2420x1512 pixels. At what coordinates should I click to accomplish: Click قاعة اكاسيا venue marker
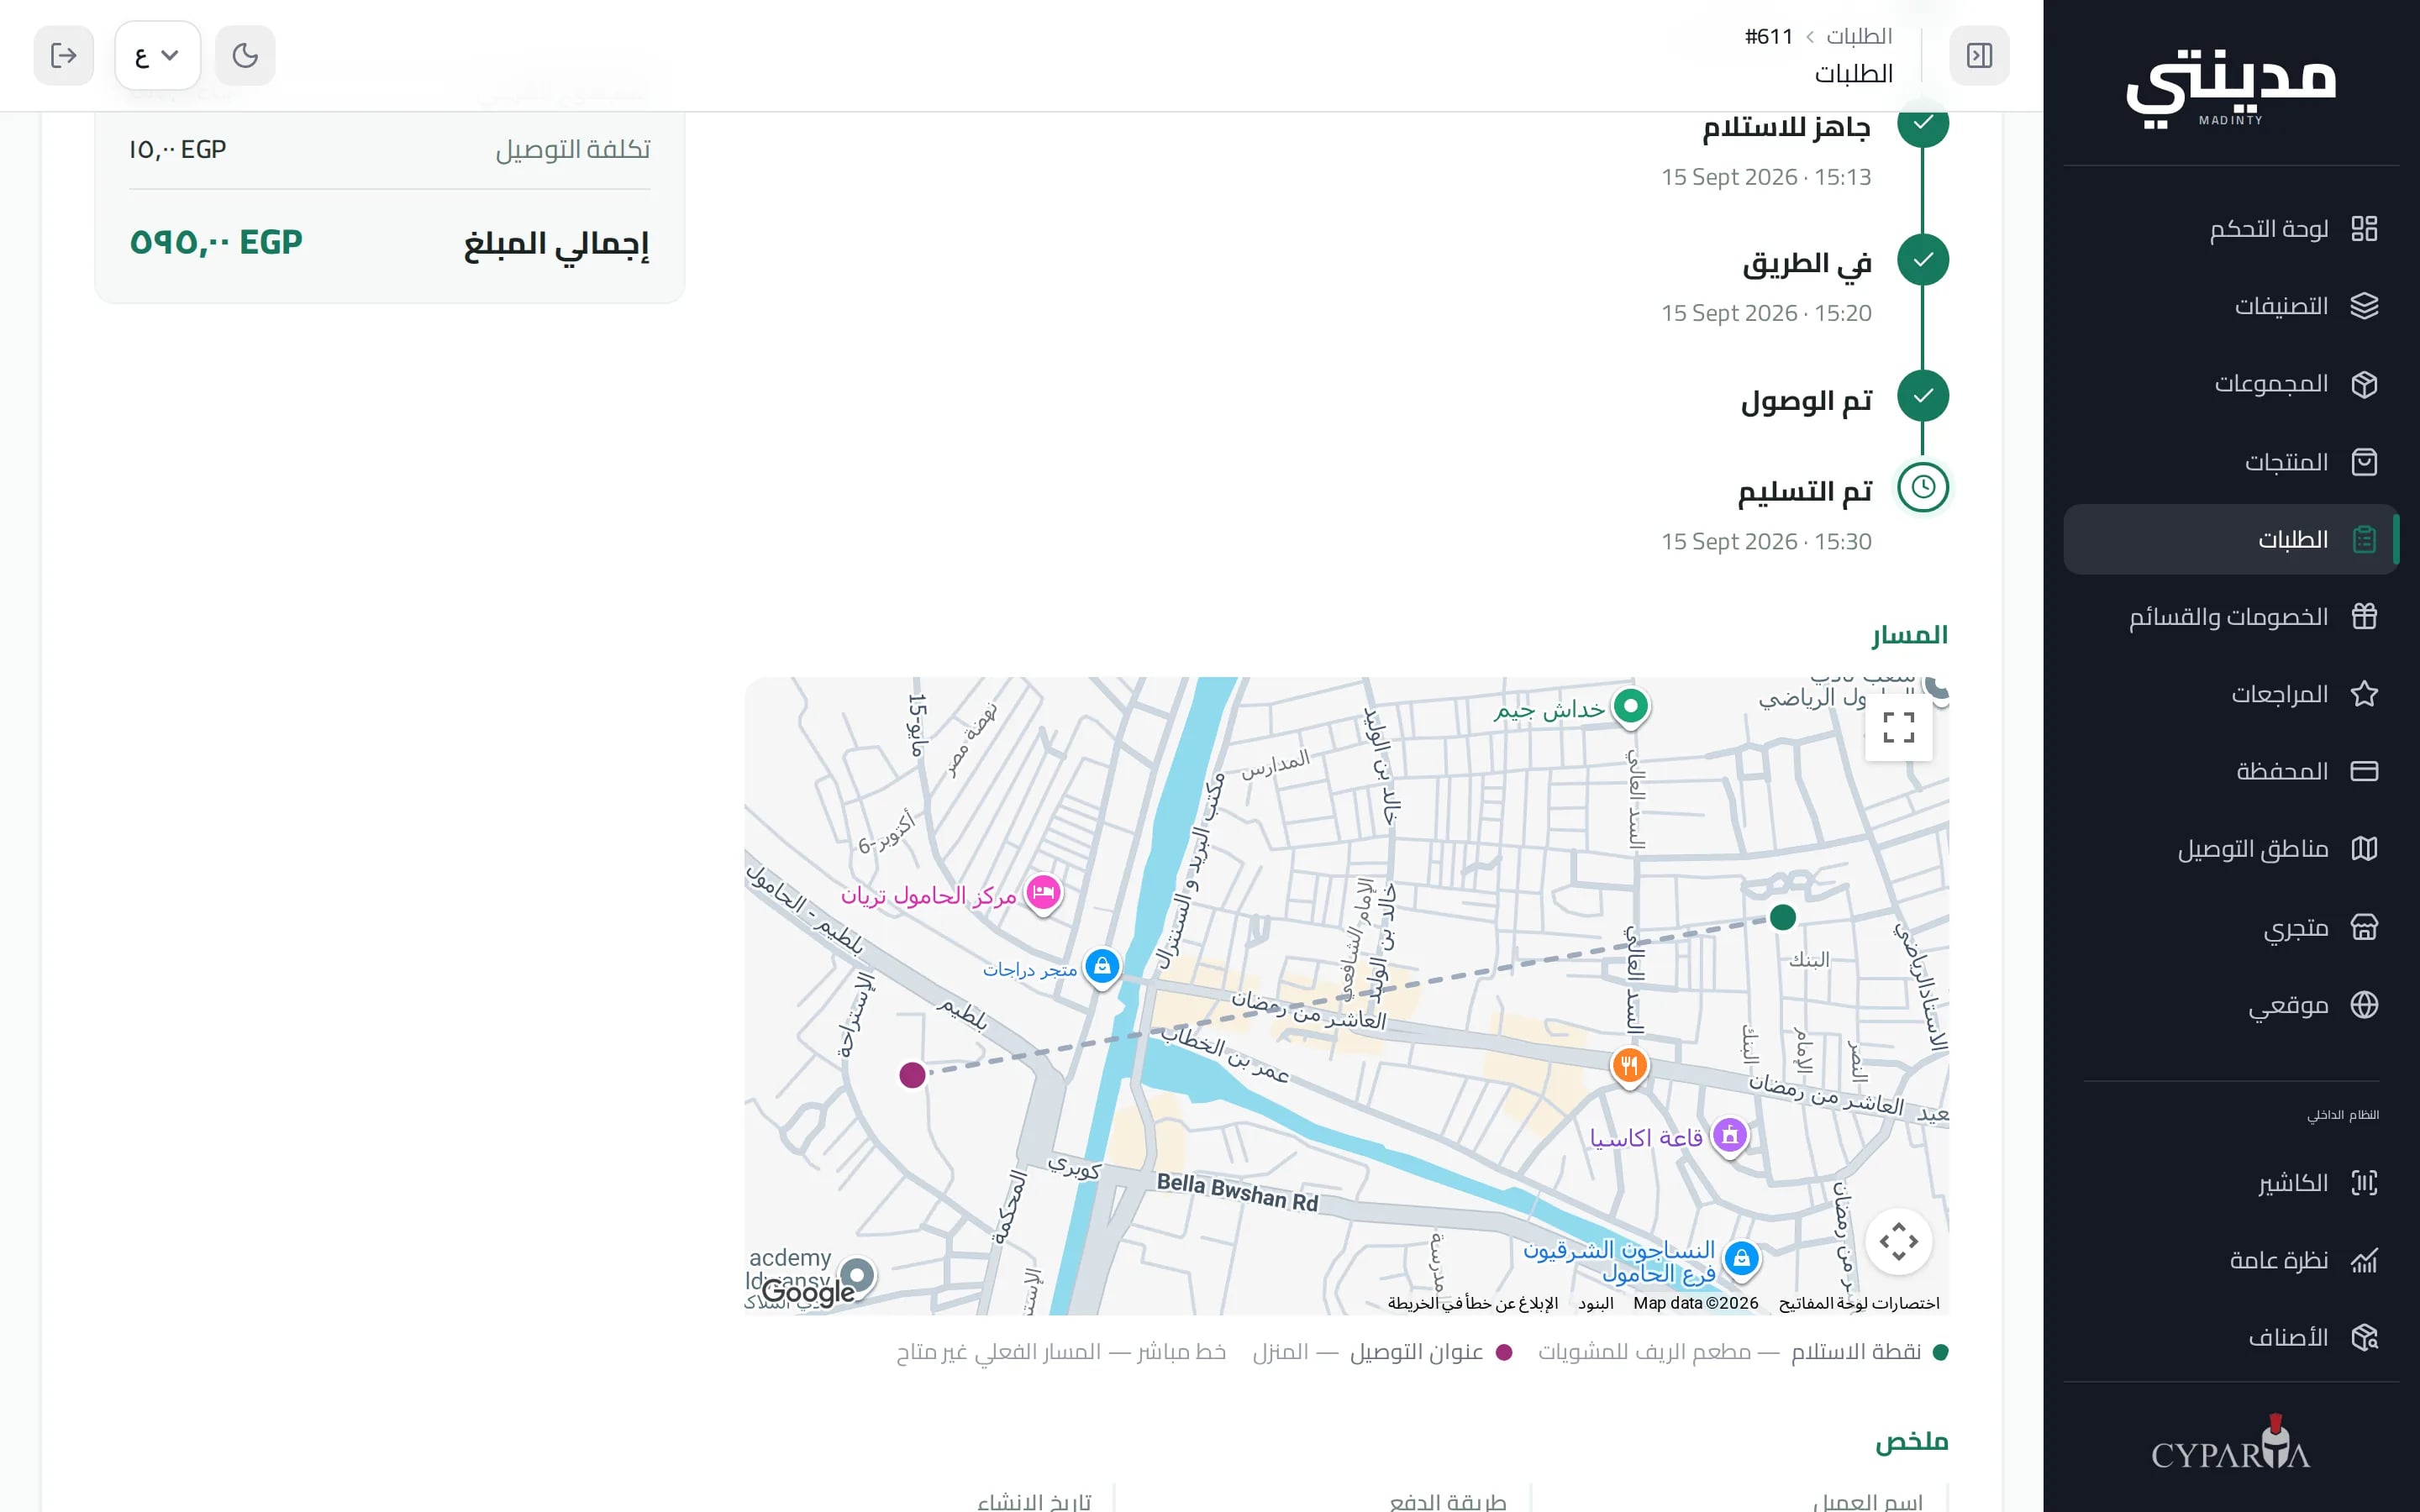tap(1730, 1136)
